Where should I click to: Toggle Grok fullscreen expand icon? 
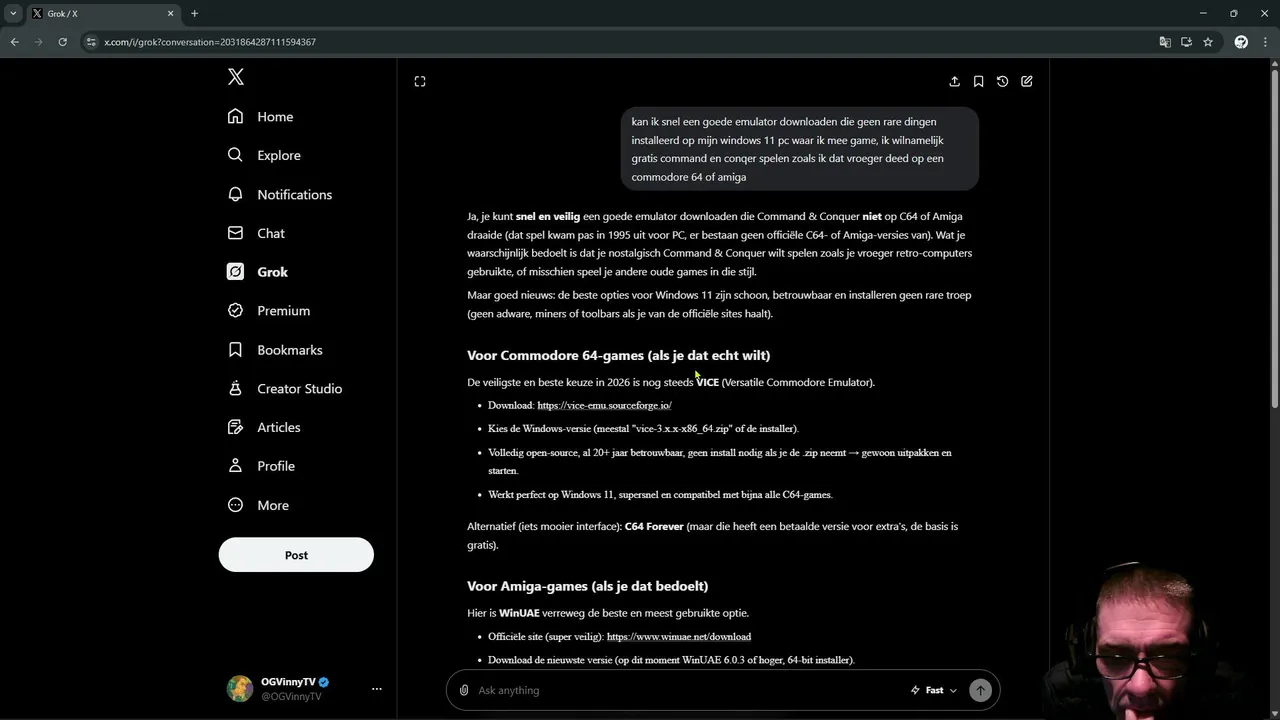pyautogui.click(x=420, y=82)
